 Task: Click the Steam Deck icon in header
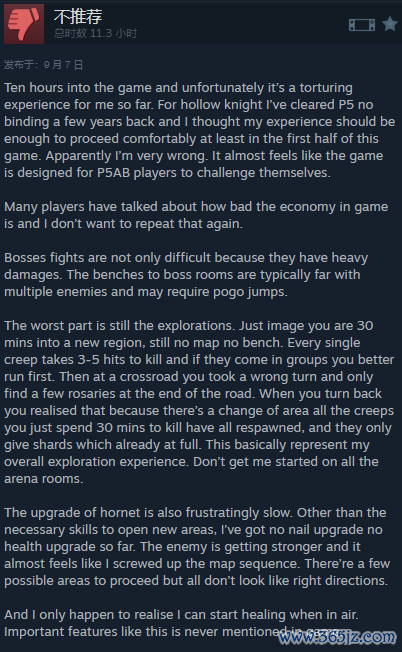(362, 25)
